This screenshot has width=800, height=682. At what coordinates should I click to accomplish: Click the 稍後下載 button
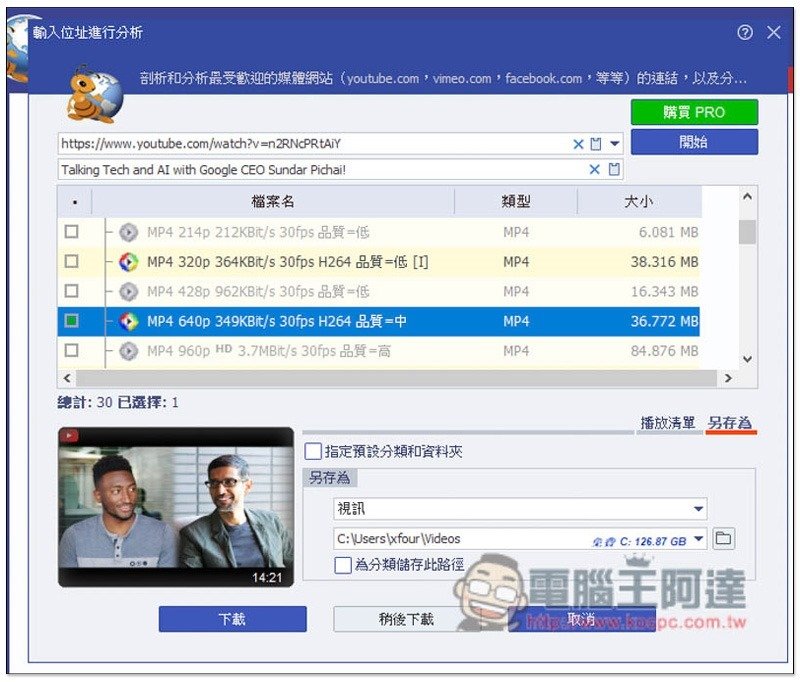[406, 619]
